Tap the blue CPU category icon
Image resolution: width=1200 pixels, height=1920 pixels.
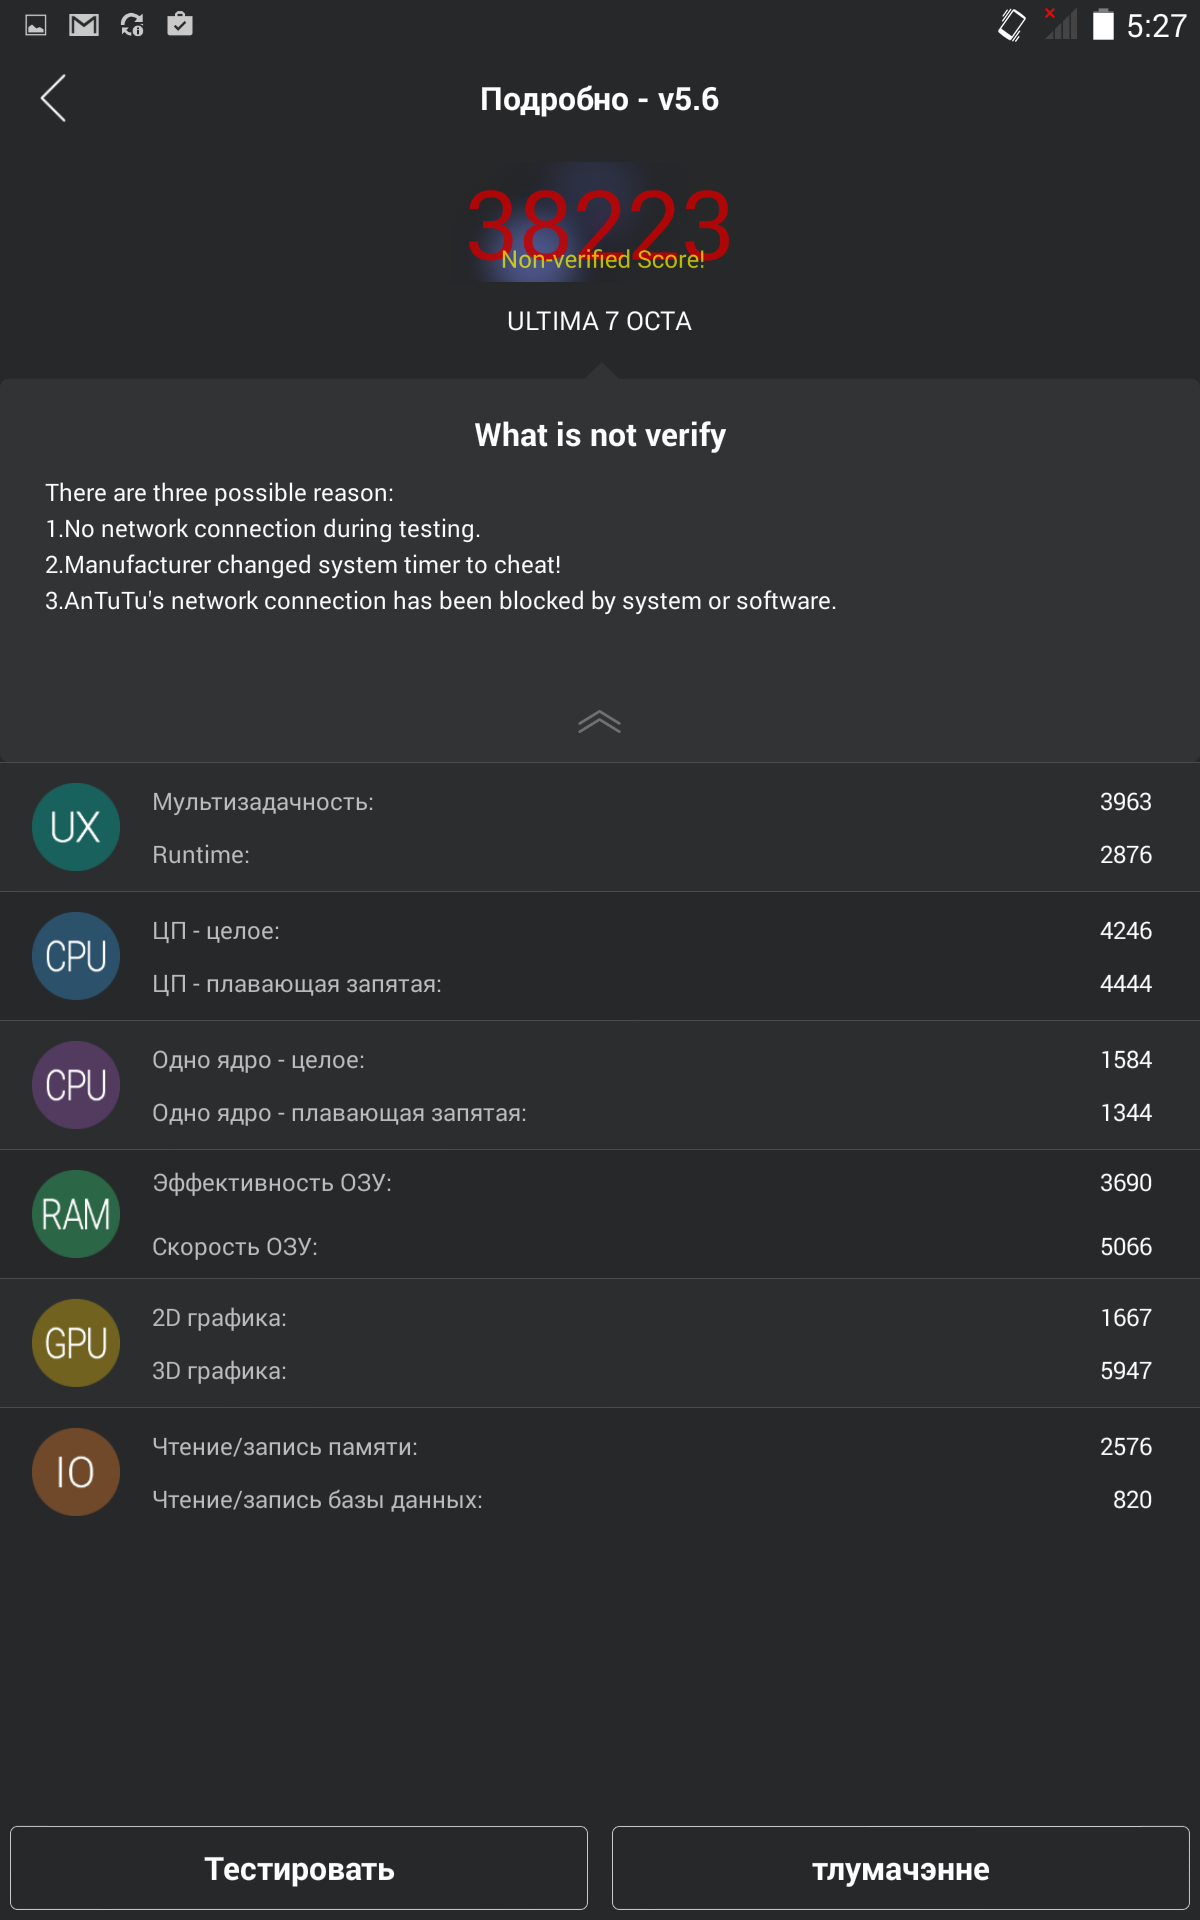click(76, 956)
